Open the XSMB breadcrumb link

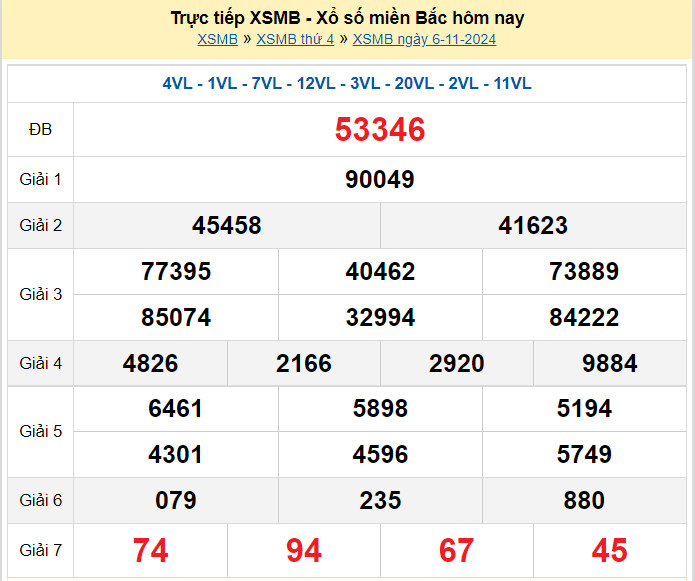(x=218, y=39)
